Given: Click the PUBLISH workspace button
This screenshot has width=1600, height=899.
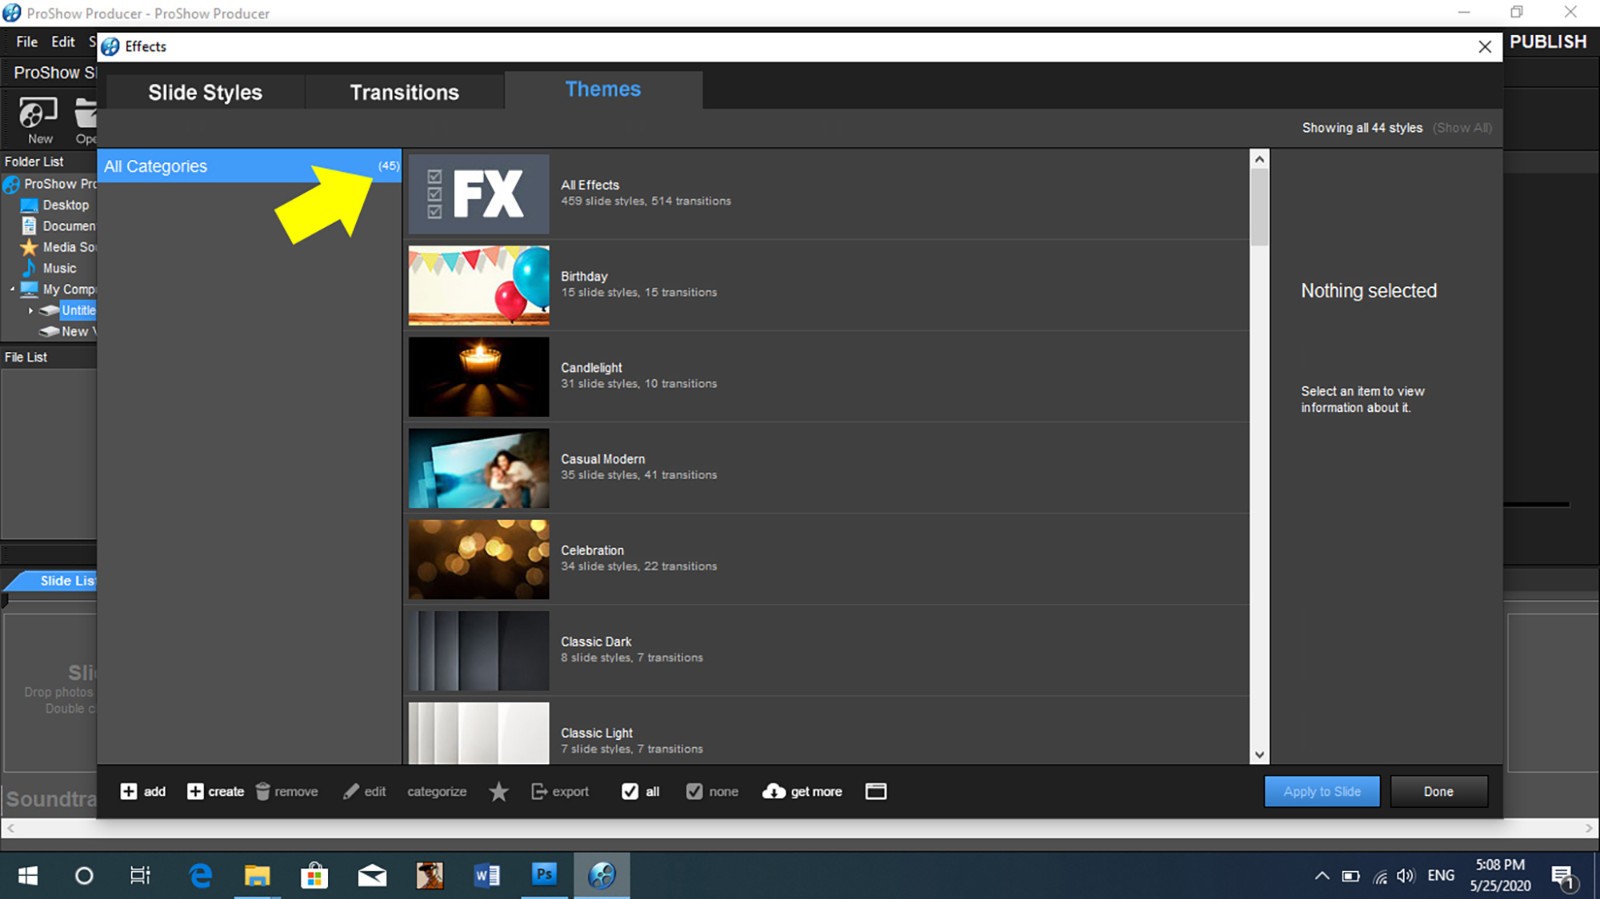Looking at the screenshot, I should tap(1548, 42).
